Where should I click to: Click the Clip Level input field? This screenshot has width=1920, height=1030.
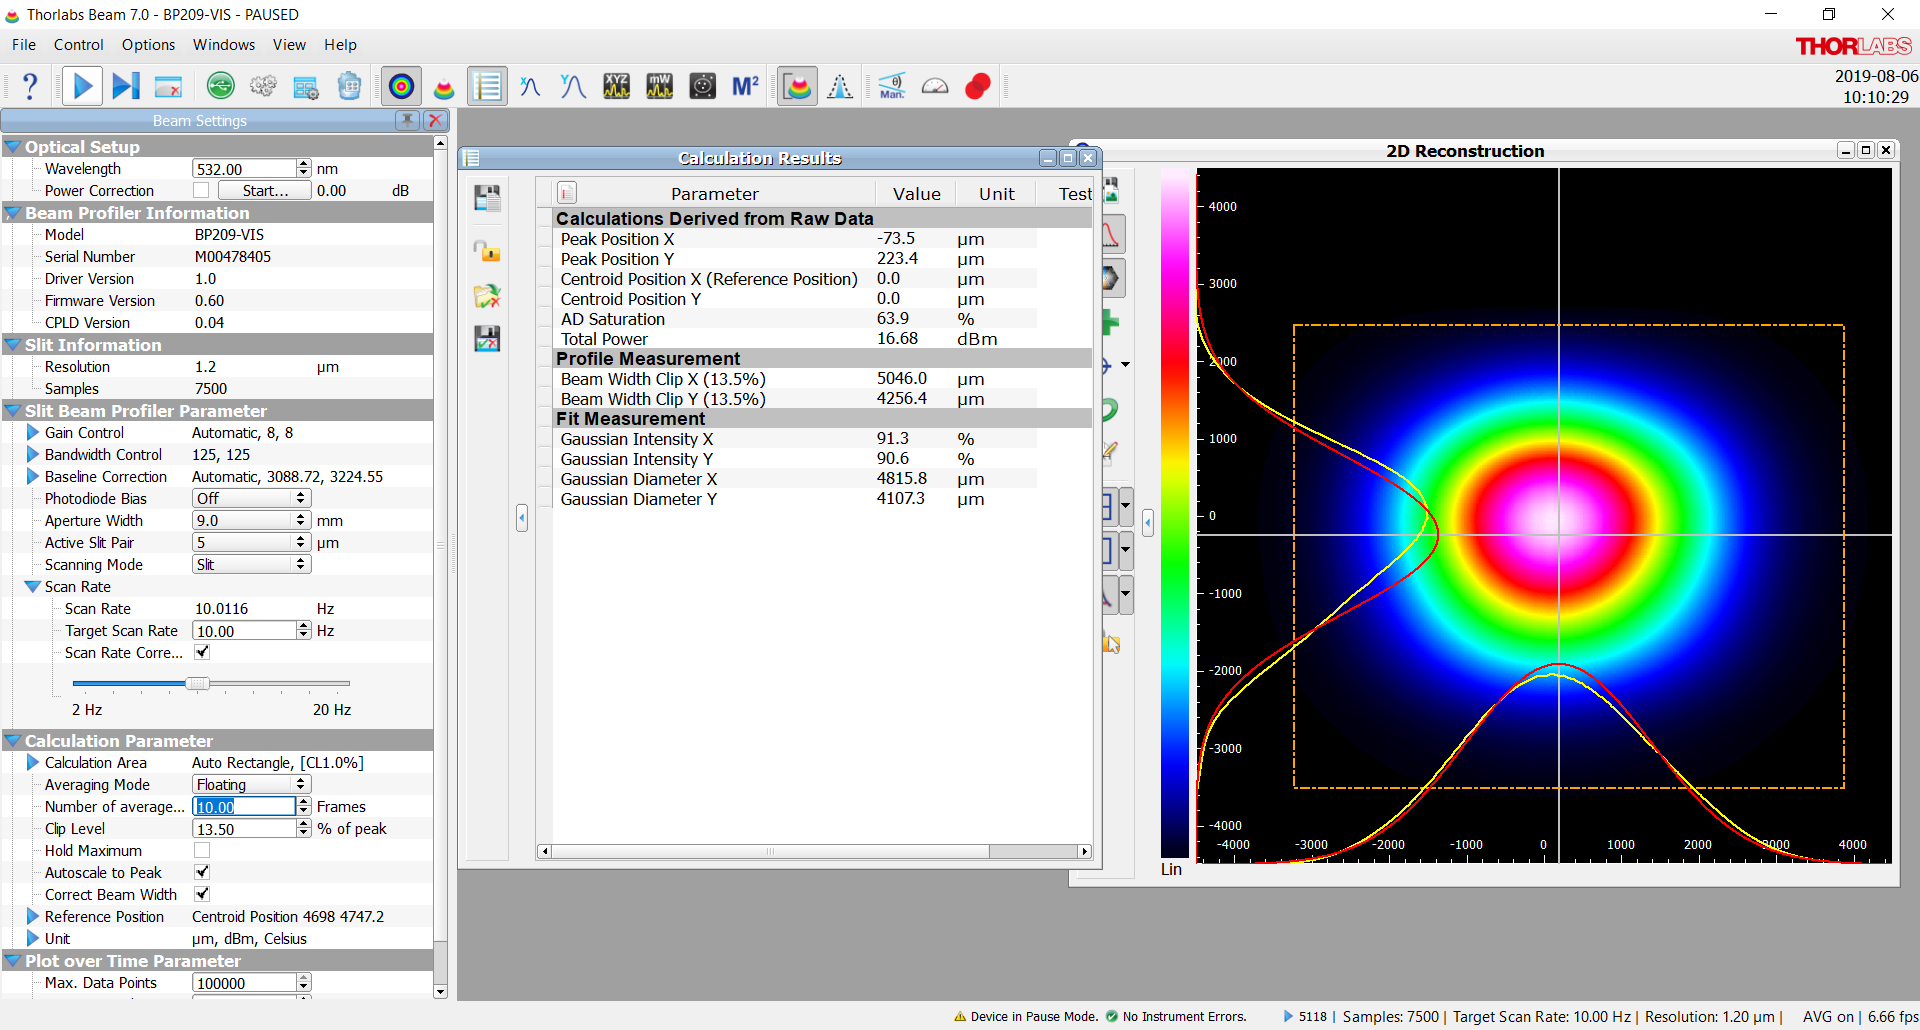pos(246,829)
